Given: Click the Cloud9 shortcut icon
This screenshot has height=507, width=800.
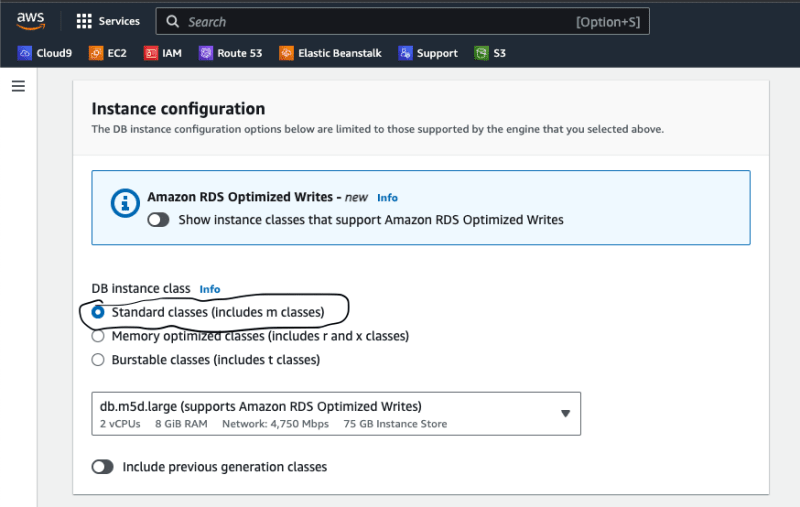Looking at the screenshot, I should (24, 53).
